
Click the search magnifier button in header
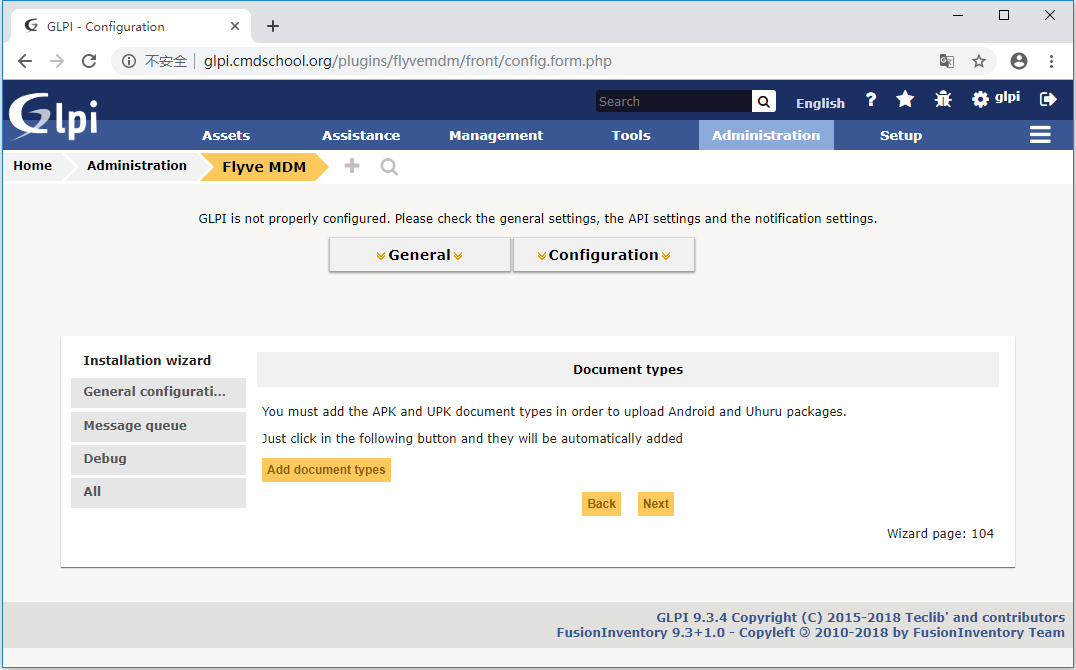(763, 102)
